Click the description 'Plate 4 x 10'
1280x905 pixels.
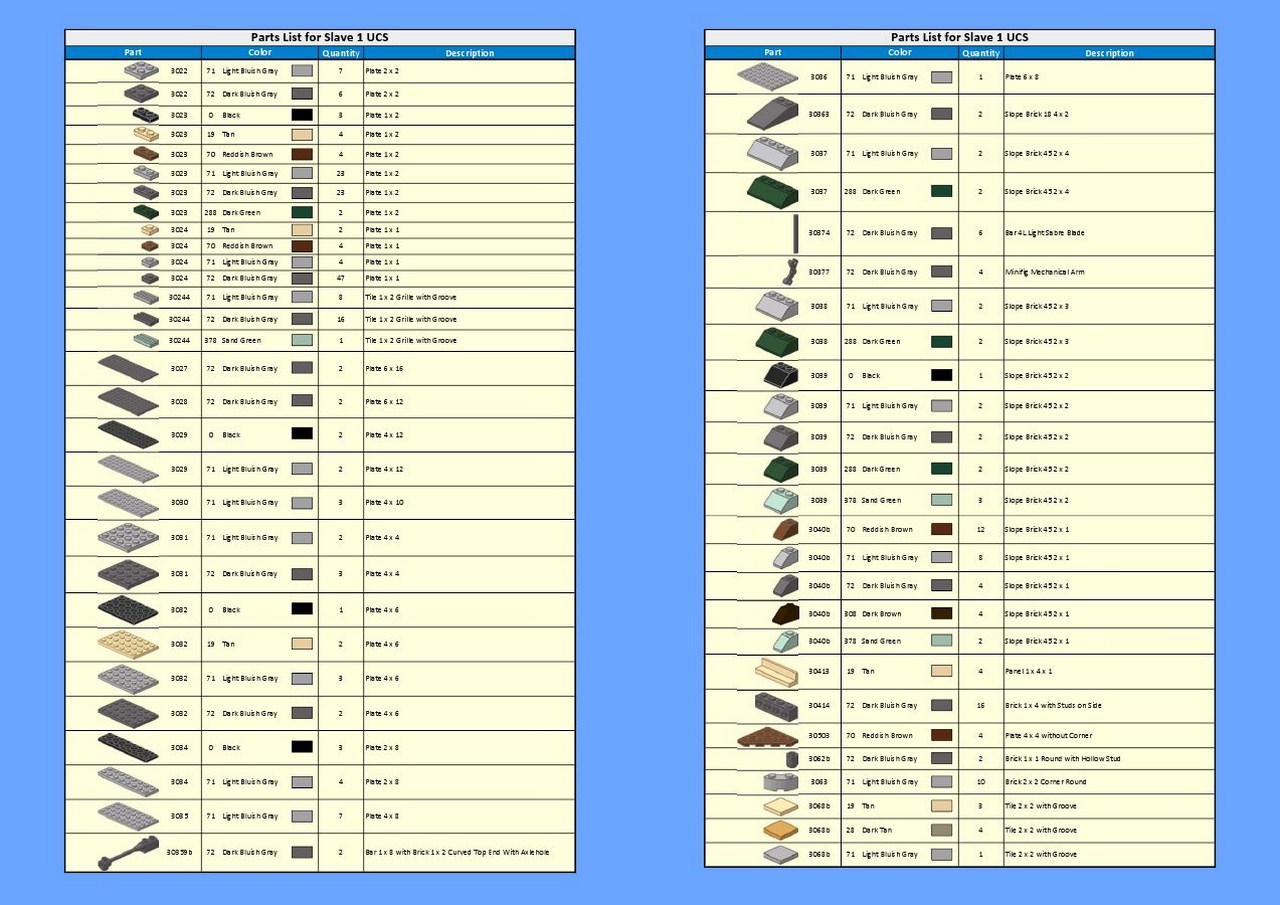point(386,503)
